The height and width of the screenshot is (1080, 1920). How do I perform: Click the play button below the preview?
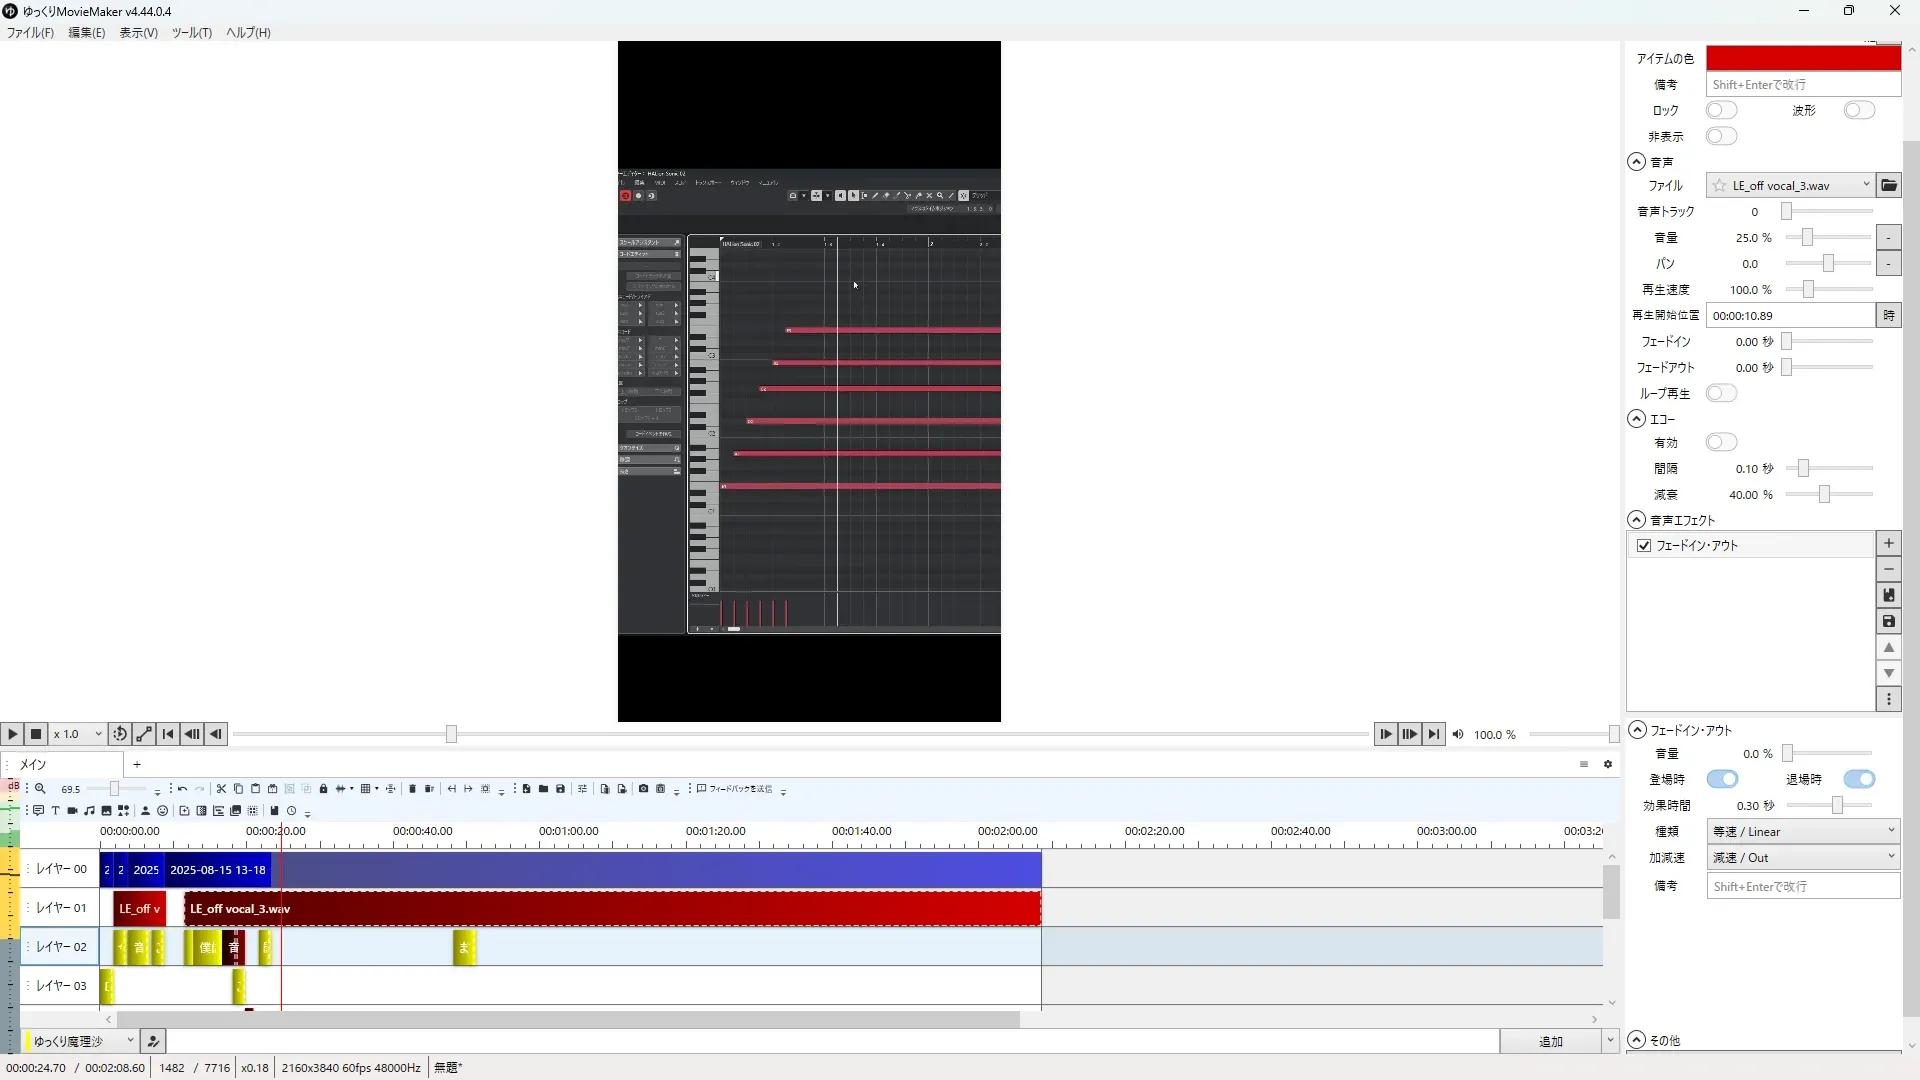pos(12,734)
